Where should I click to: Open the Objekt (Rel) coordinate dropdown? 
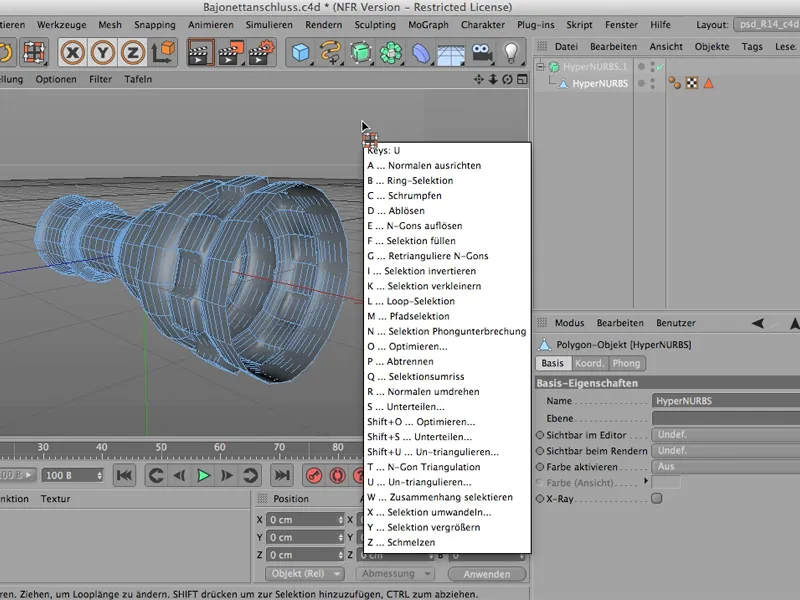tap(306, 574)
